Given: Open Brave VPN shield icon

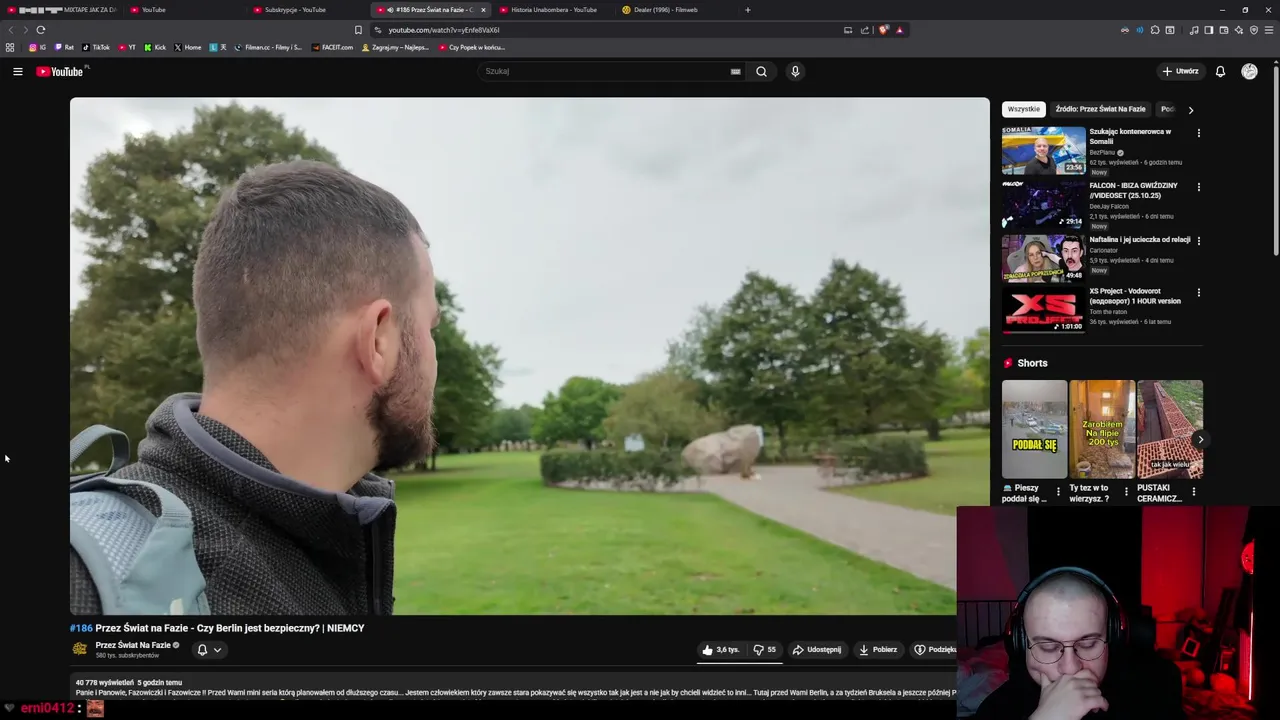Looking at the screenshot, I should coord(1254,30).
